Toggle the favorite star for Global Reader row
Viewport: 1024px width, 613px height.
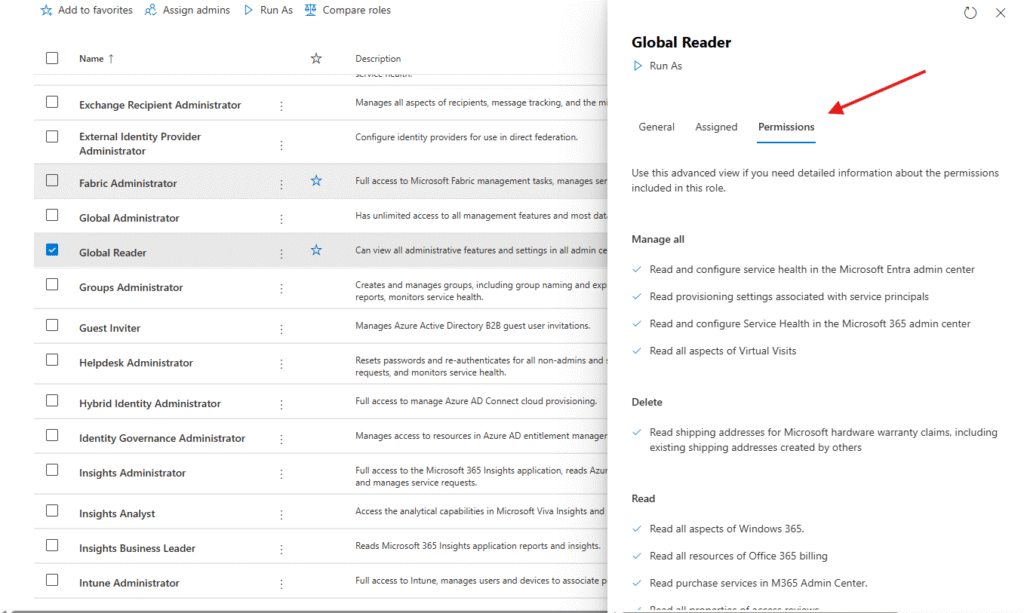point(316,250)
